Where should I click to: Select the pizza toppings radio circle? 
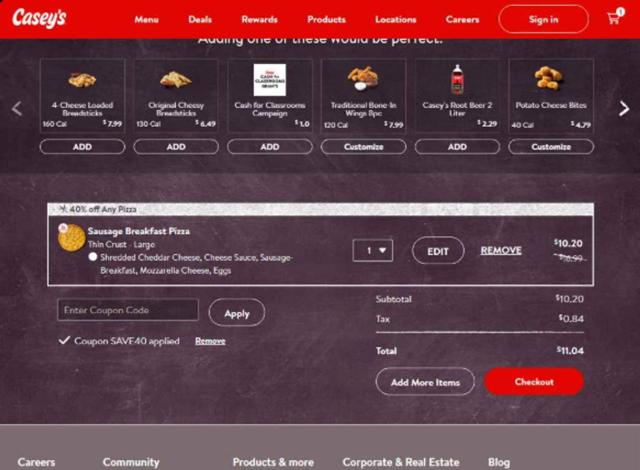coord(93,257)
